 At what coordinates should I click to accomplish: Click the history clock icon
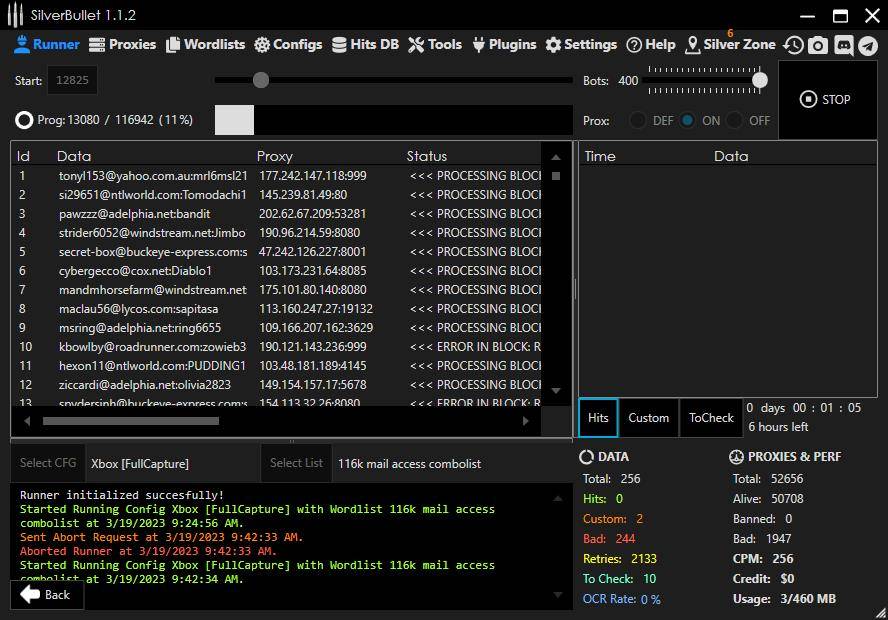(793, 44)
